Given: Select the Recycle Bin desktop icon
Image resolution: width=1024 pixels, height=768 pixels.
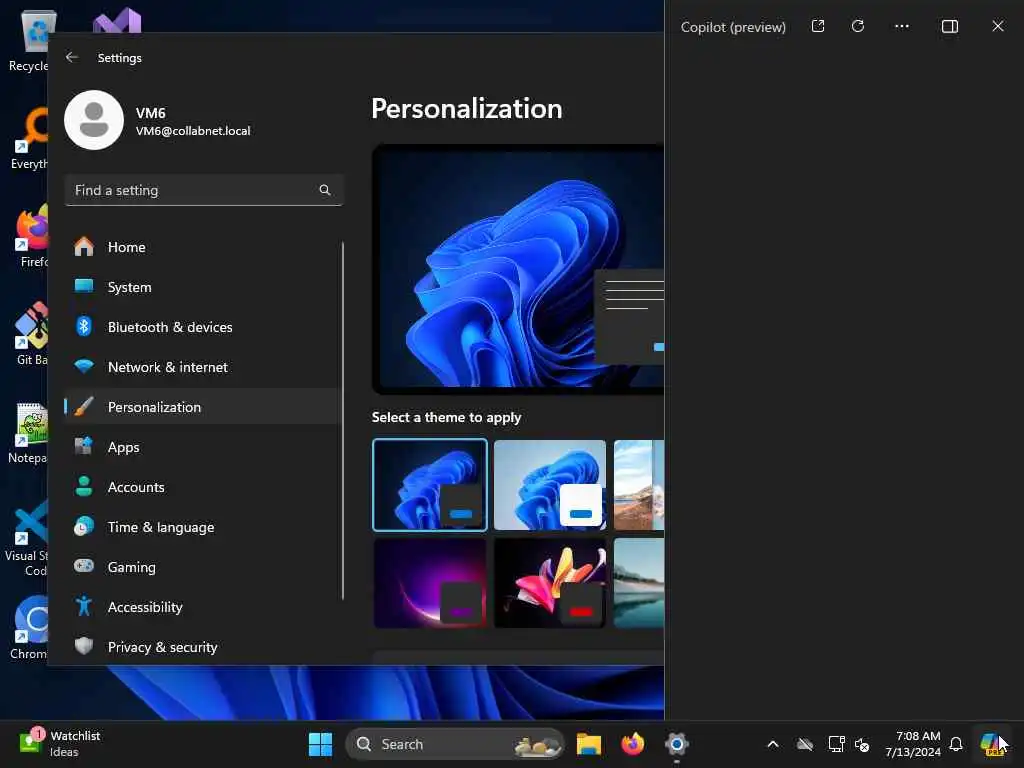Looking at the screenshot, I should [x=28, y=40].
